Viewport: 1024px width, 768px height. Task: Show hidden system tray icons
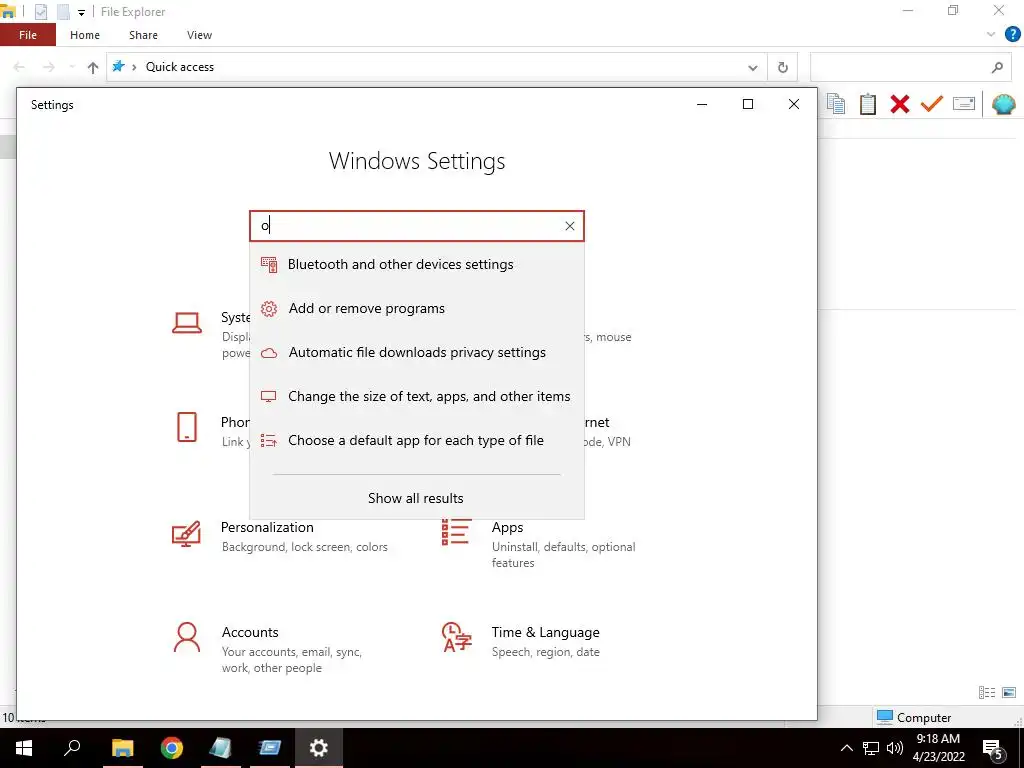tap(846, 748)
